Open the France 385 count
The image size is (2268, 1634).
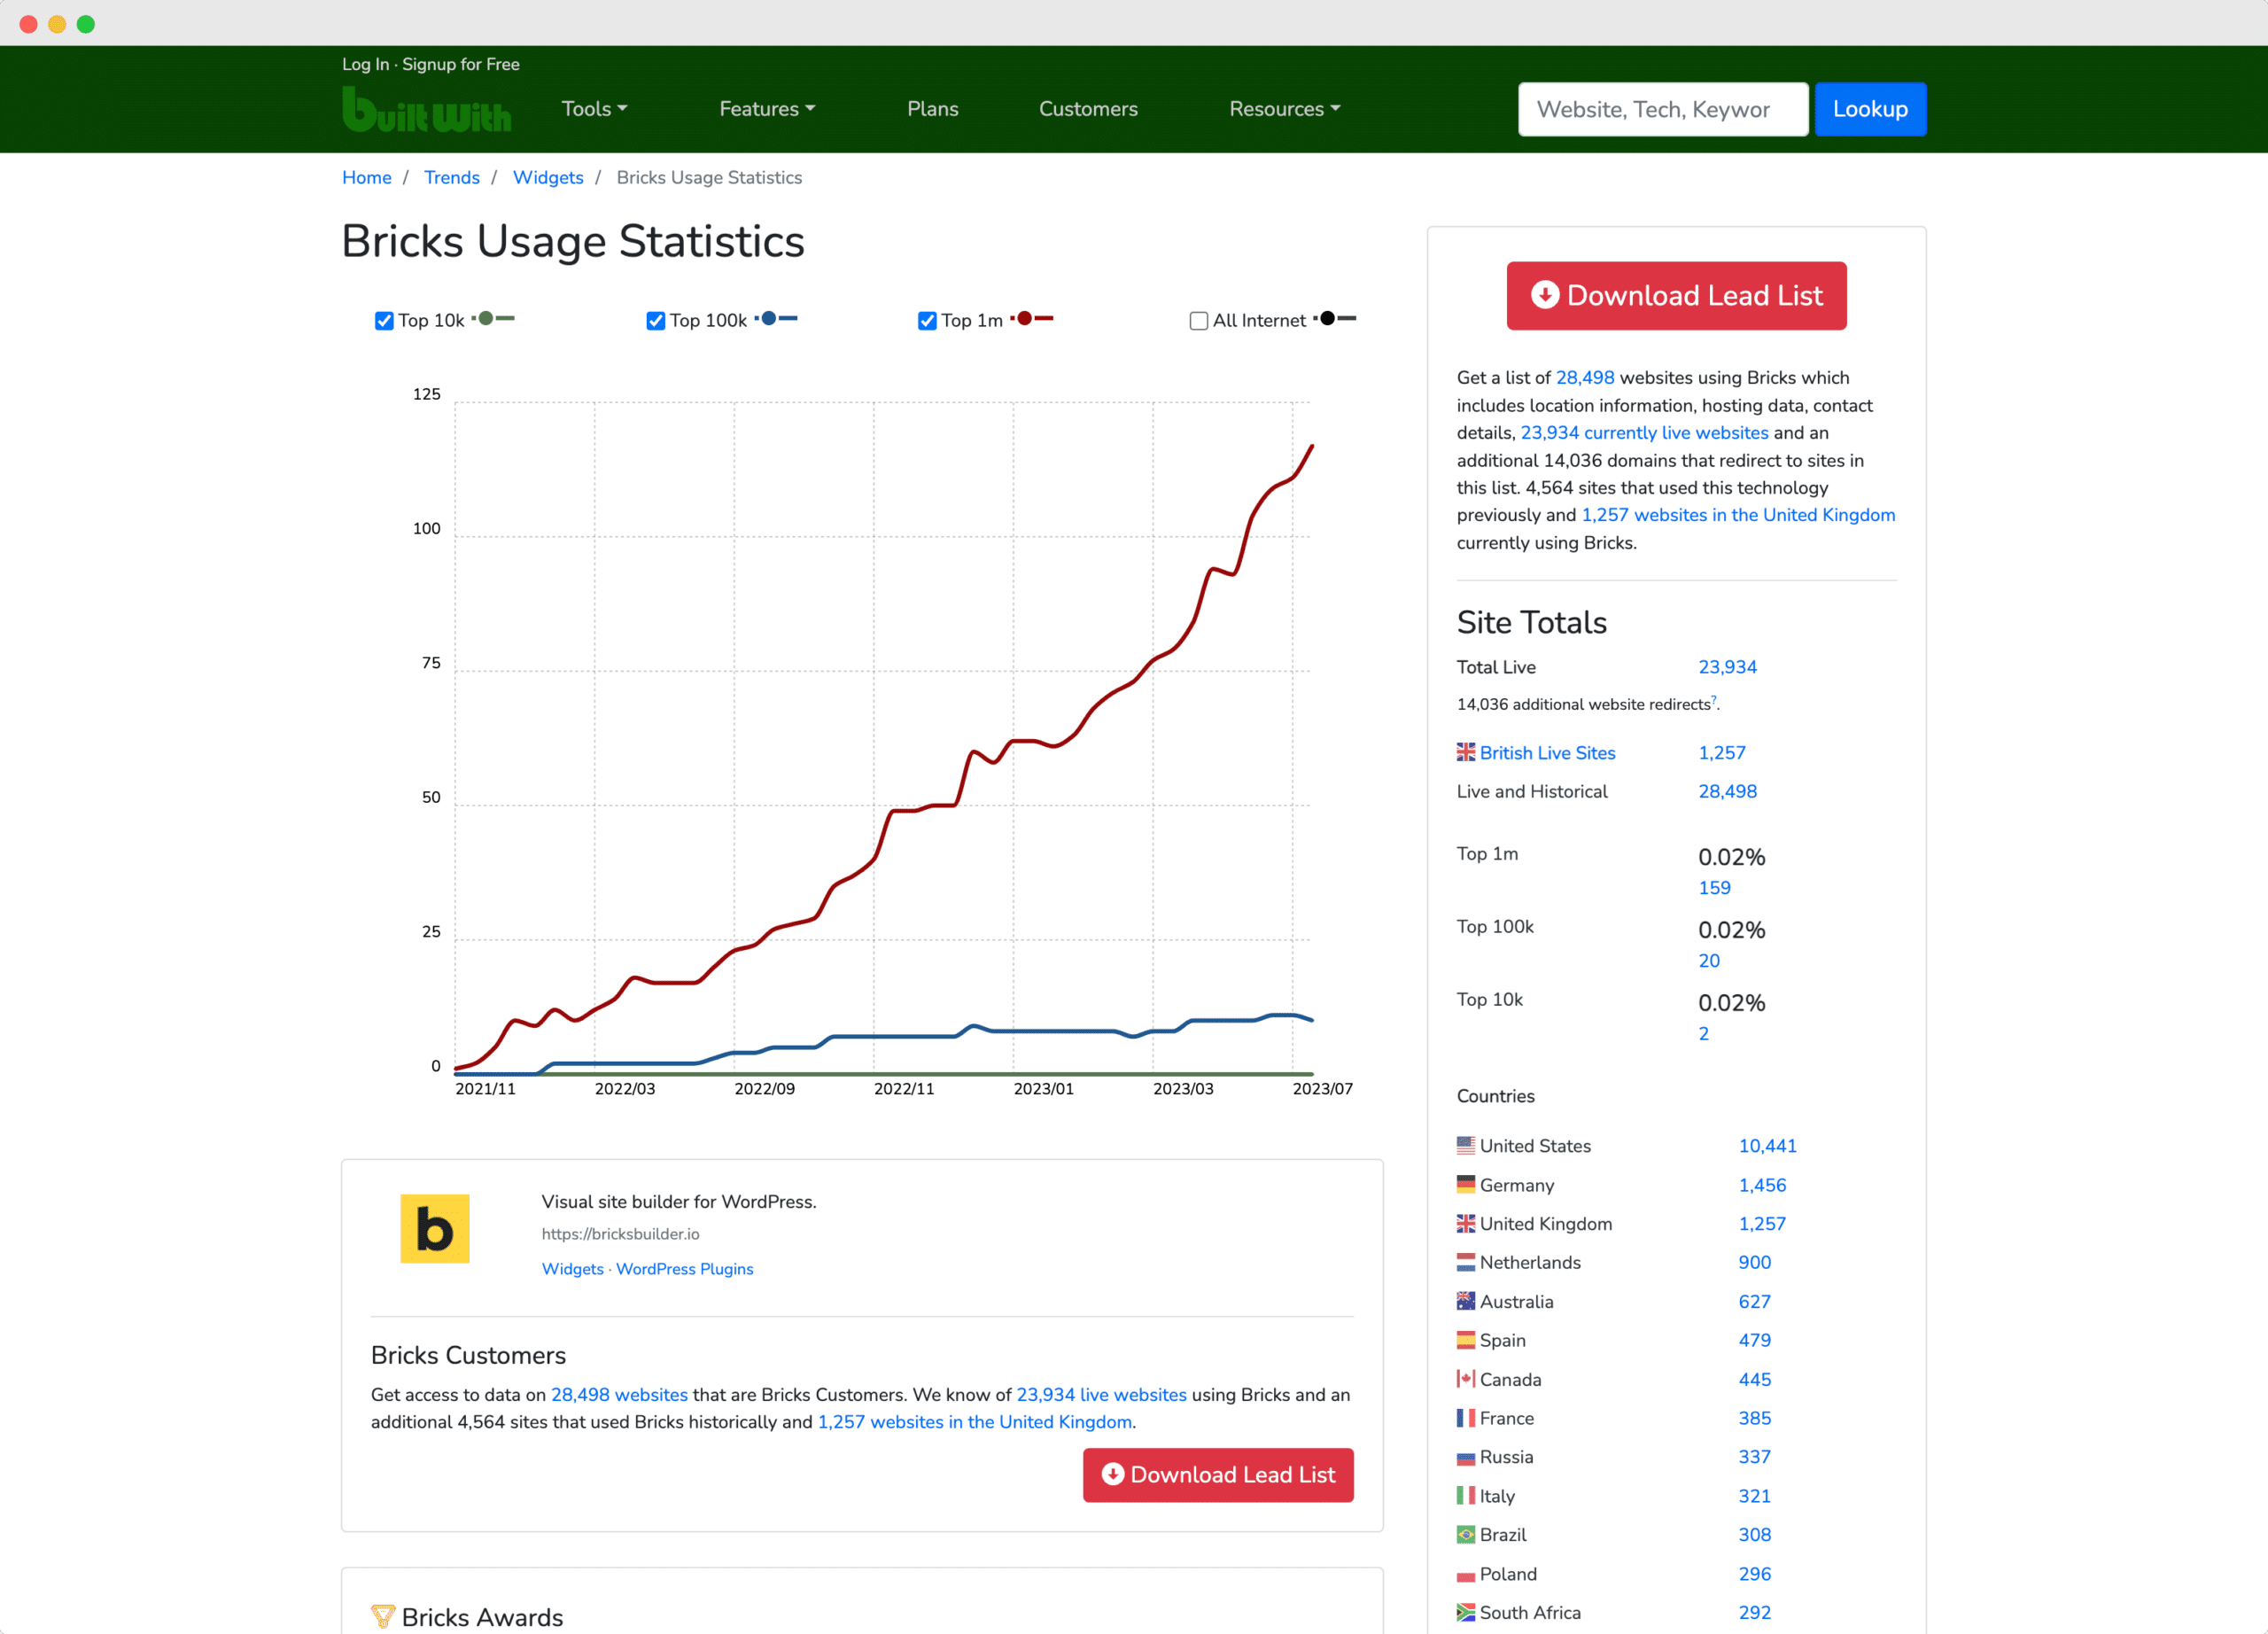[x=1754, y=1418]
